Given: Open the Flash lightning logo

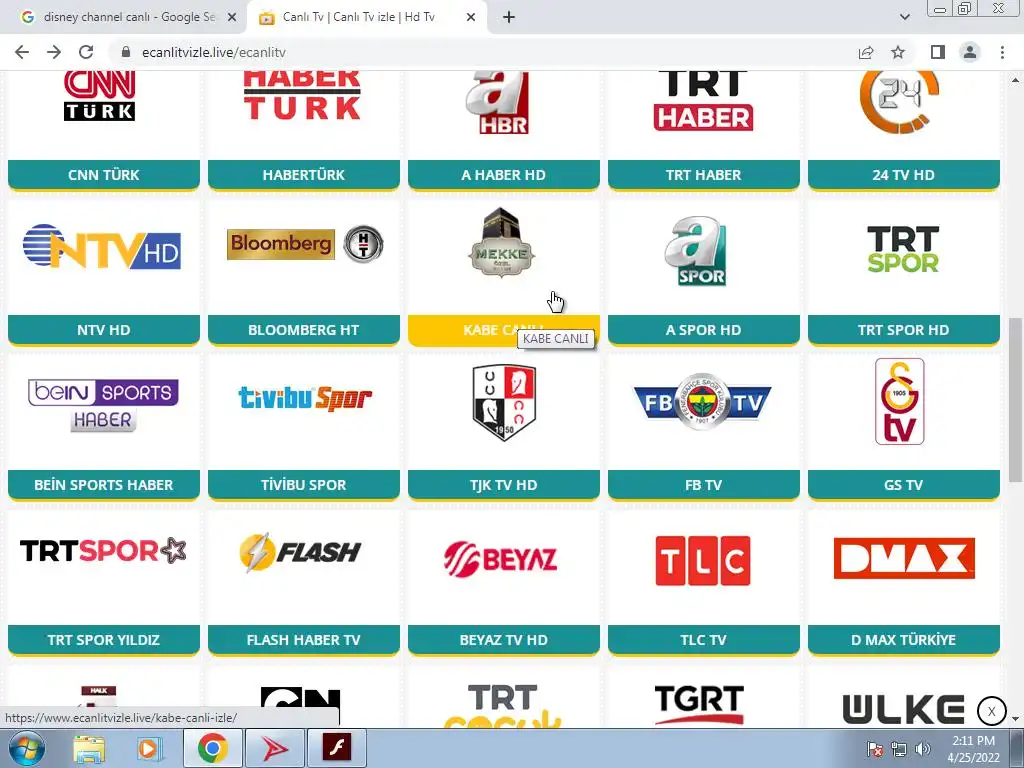Looking at the screenshot, I should click(x=300, y=553).
